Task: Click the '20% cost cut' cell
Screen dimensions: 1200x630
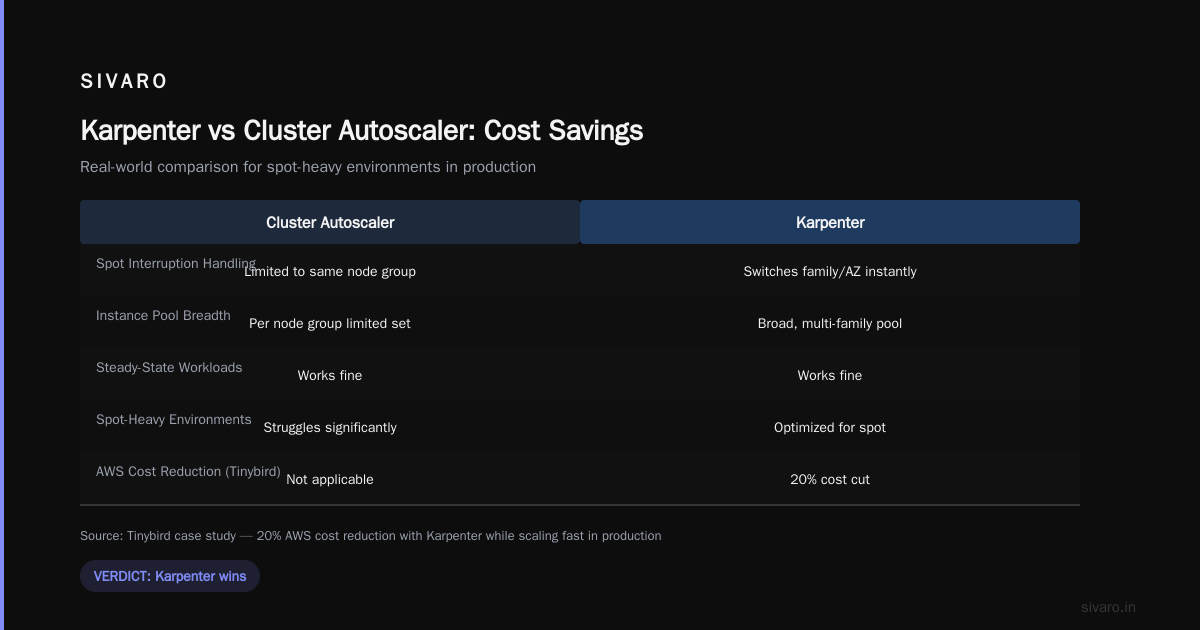Action: point(830,479)
